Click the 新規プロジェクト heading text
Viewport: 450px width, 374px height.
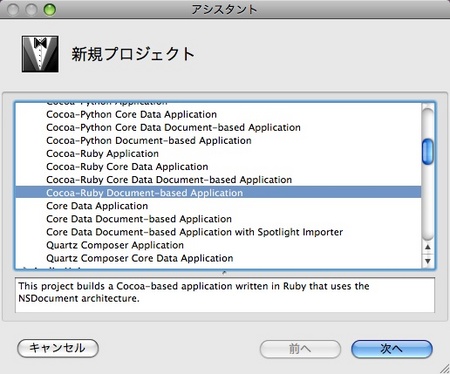(x=133, y=54)
